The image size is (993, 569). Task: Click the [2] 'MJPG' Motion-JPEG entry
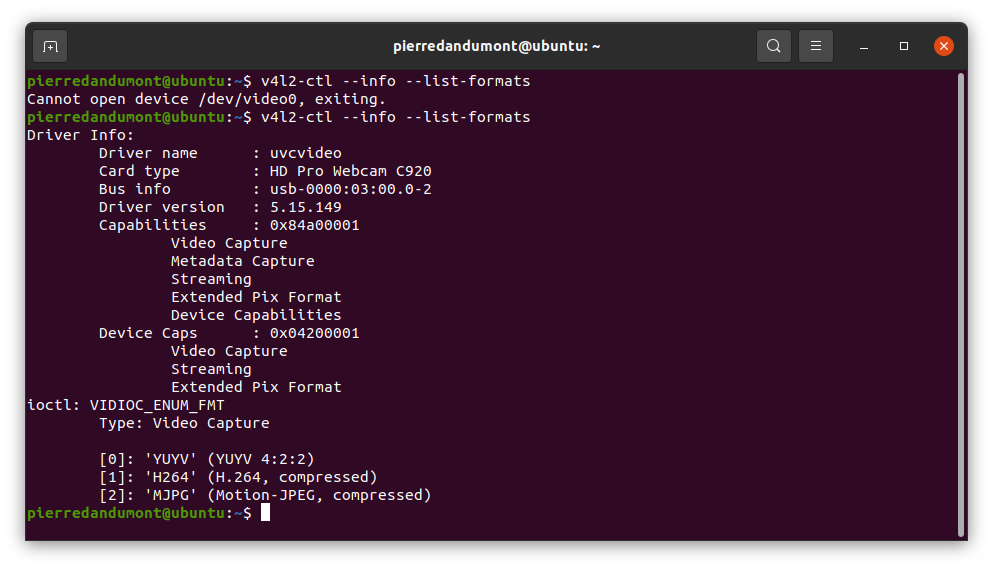[x=265, y=495]
